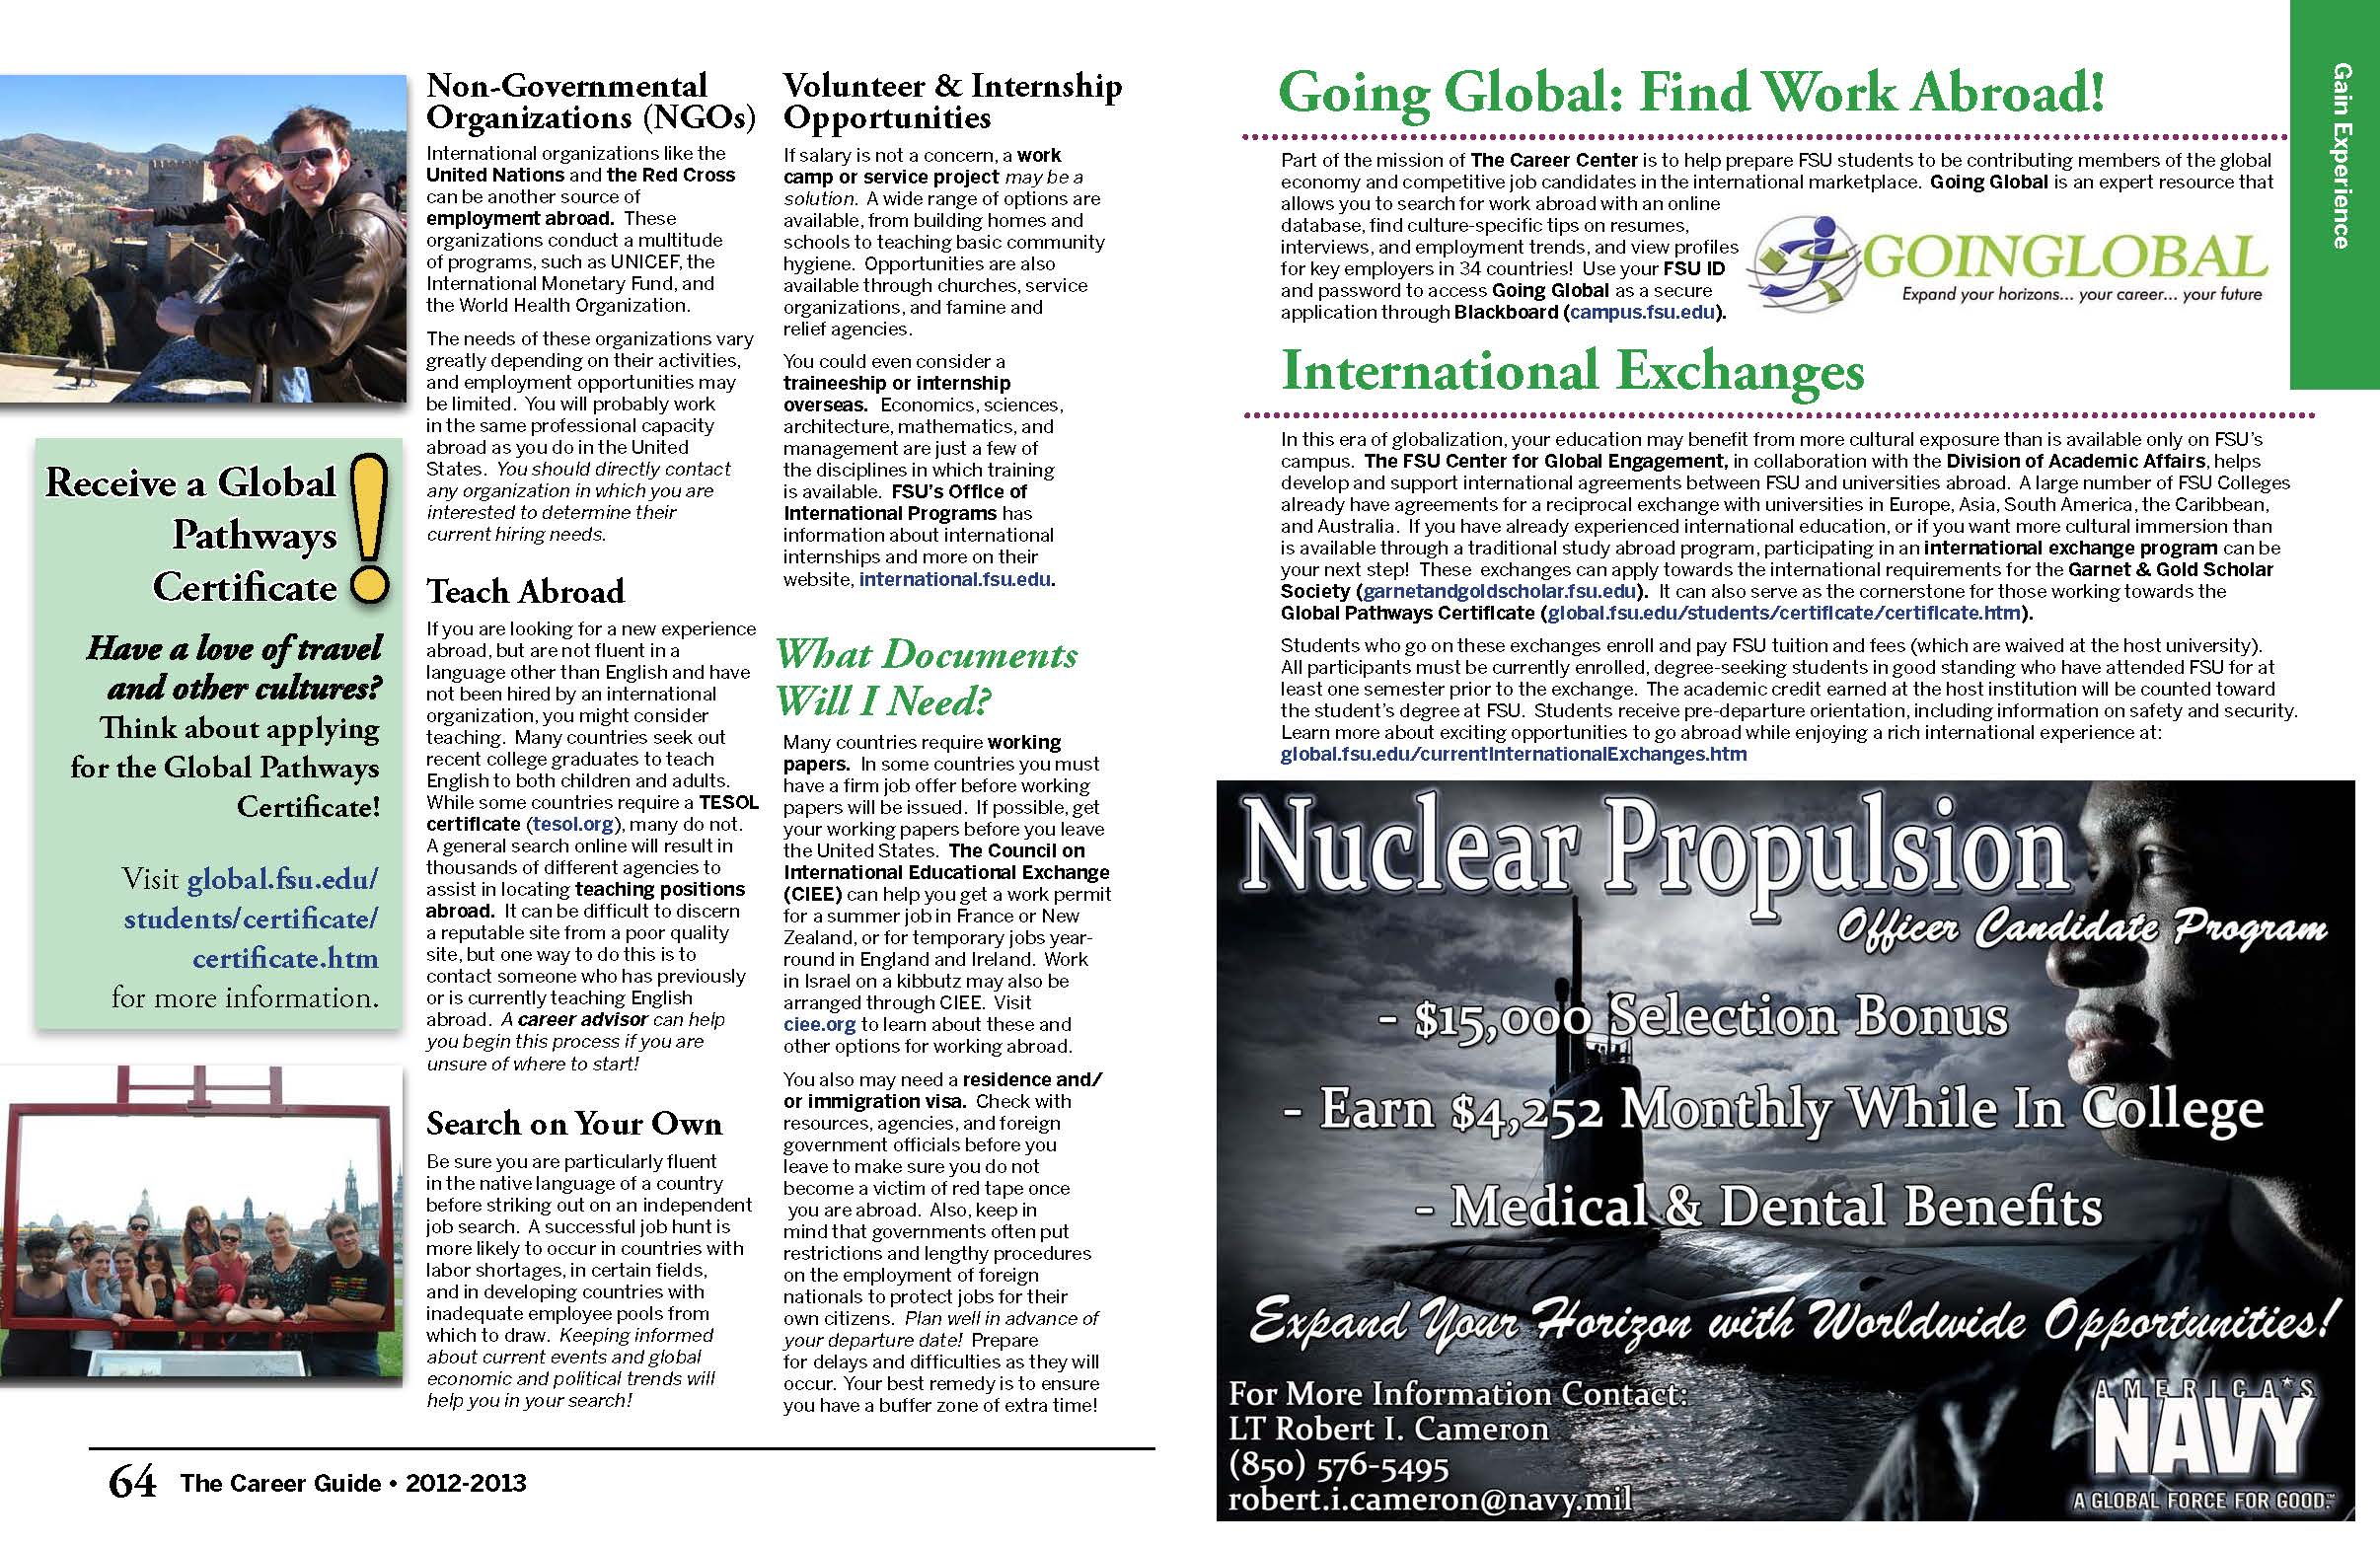Open the tesol.org link
Image resolution: width=2380 pixels, height=1545 pixels.
click(575, 824)
